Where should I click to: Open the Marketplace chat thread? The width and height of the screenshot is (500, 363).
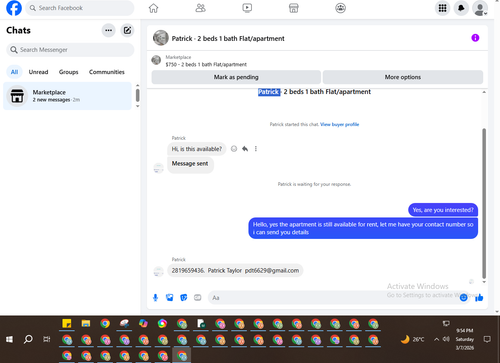[67, 96]
